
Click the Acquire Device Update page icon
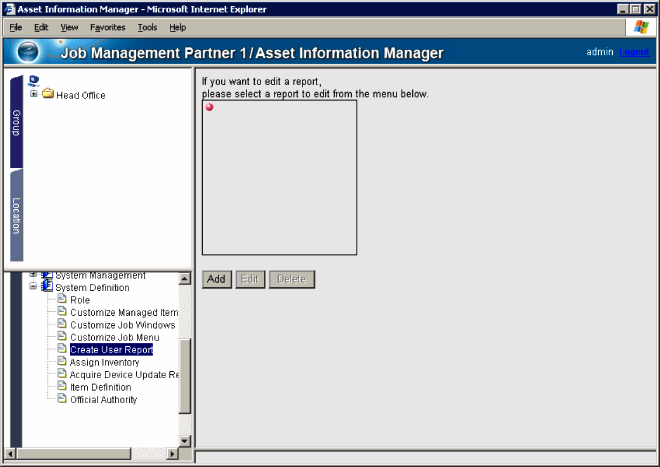pyautogui.click(x=62, y=374)
